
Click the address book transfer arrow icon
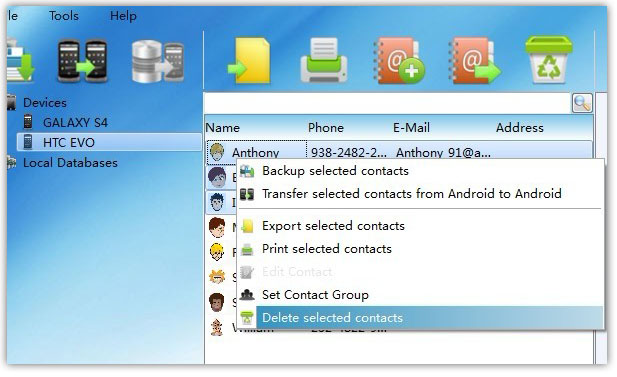pyautogui.click(x=474, y=60)
